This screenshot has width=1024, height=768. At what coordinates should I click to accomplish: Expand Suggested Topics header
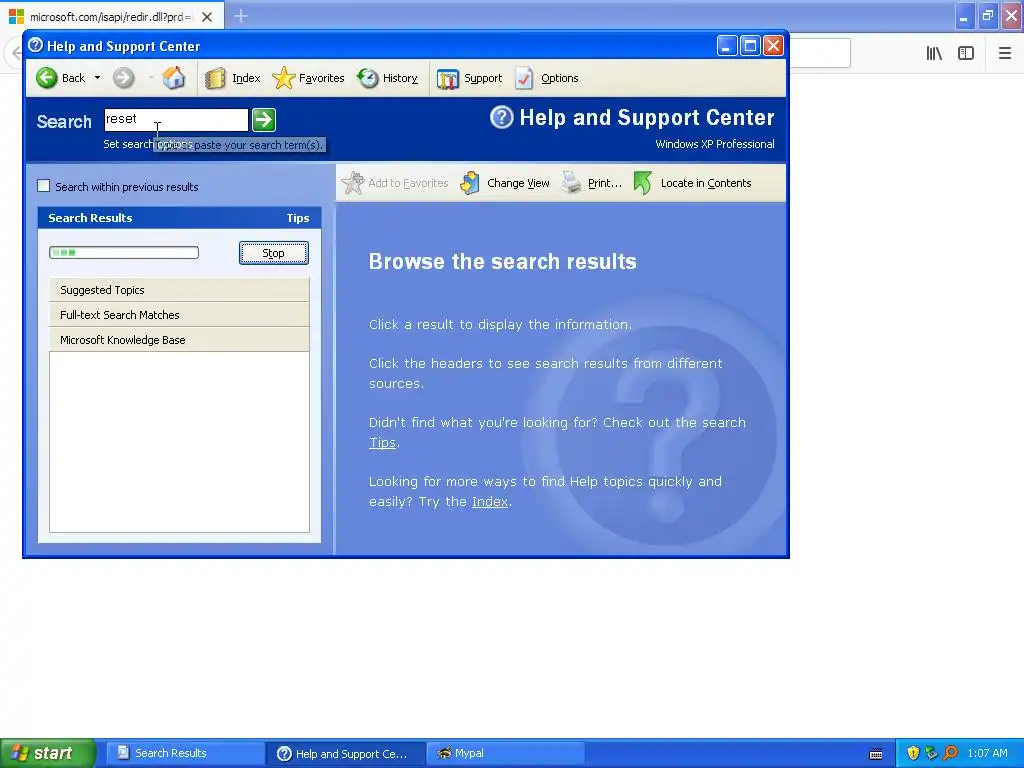pos(179,290)
